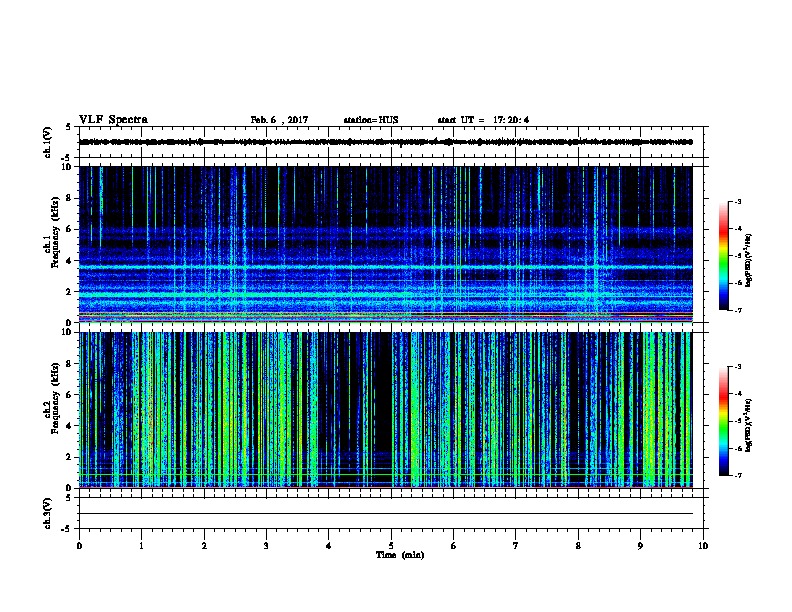Screen dimensions: 792x612
Task: Click the "VLF Spectra" plot title
Action: coord(113,120)
